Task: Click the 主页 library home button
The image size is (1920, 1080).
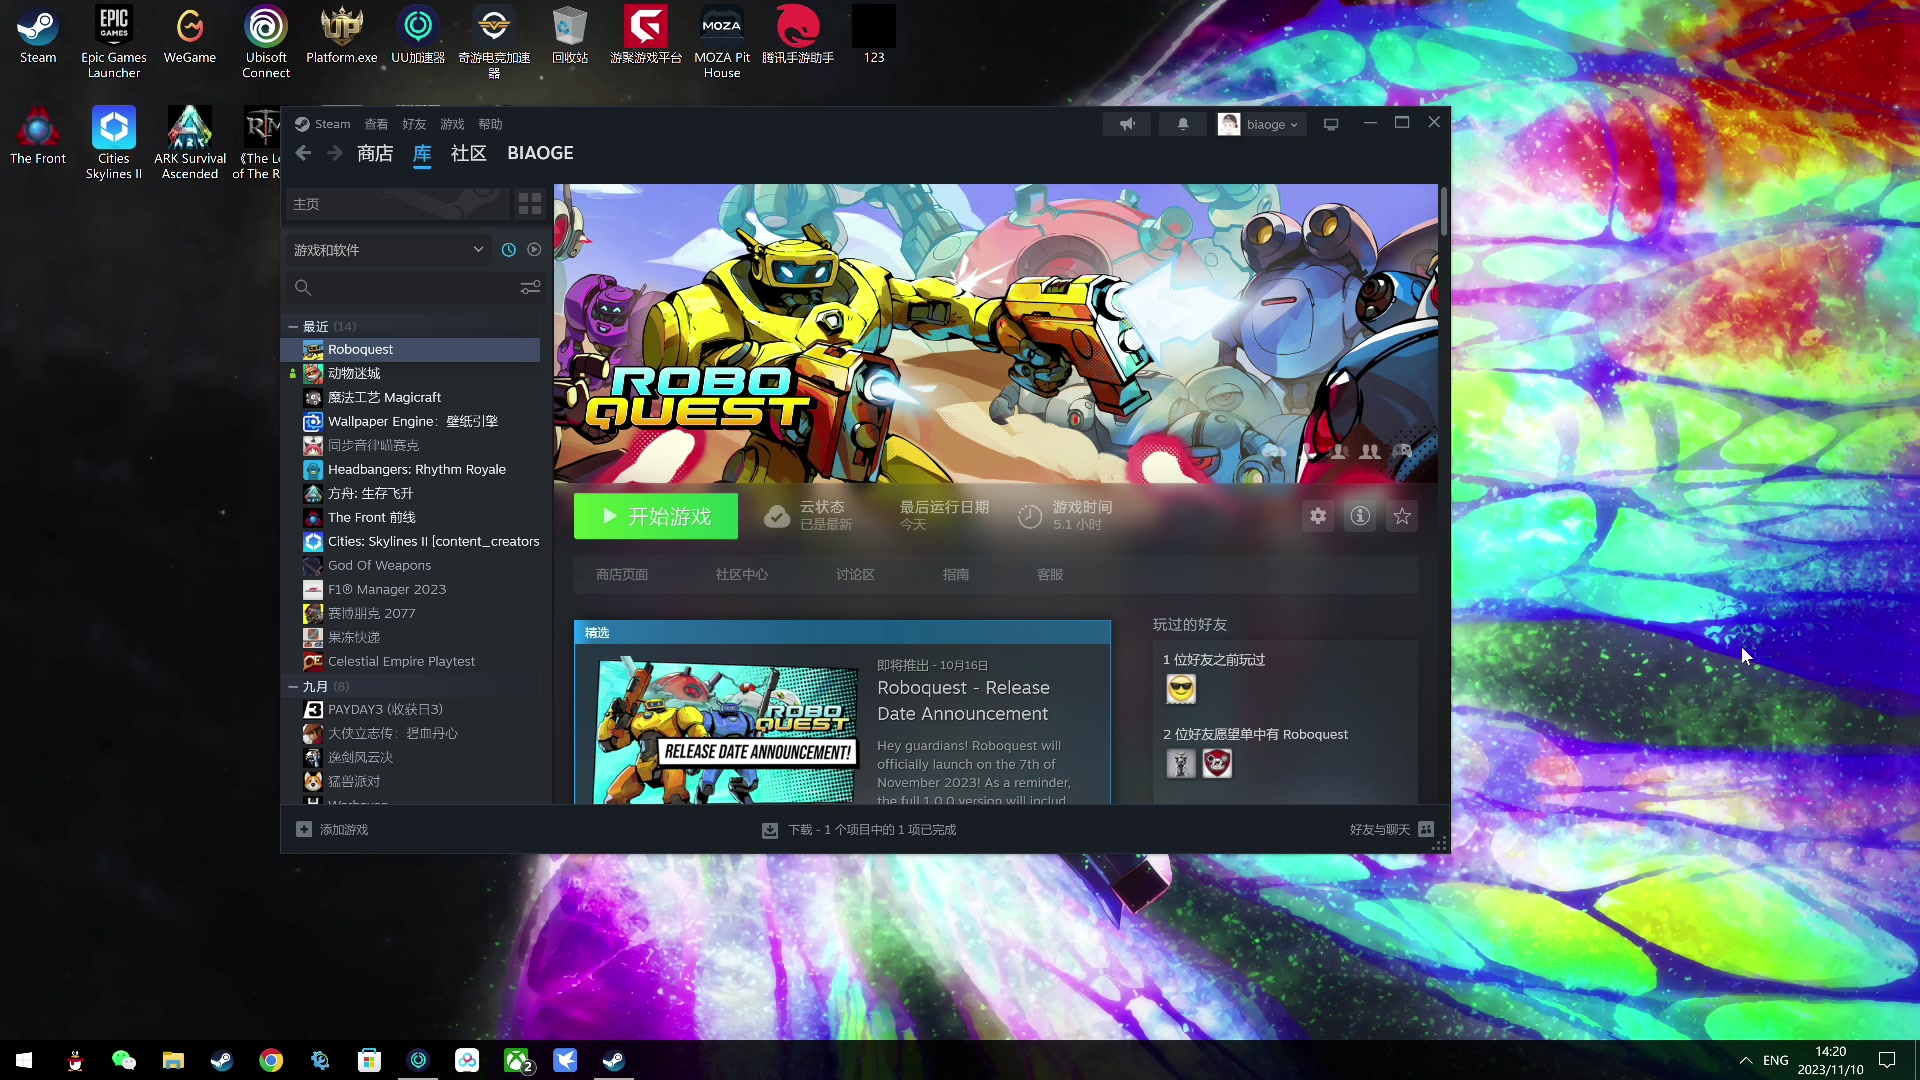Action: click(398, 204)
